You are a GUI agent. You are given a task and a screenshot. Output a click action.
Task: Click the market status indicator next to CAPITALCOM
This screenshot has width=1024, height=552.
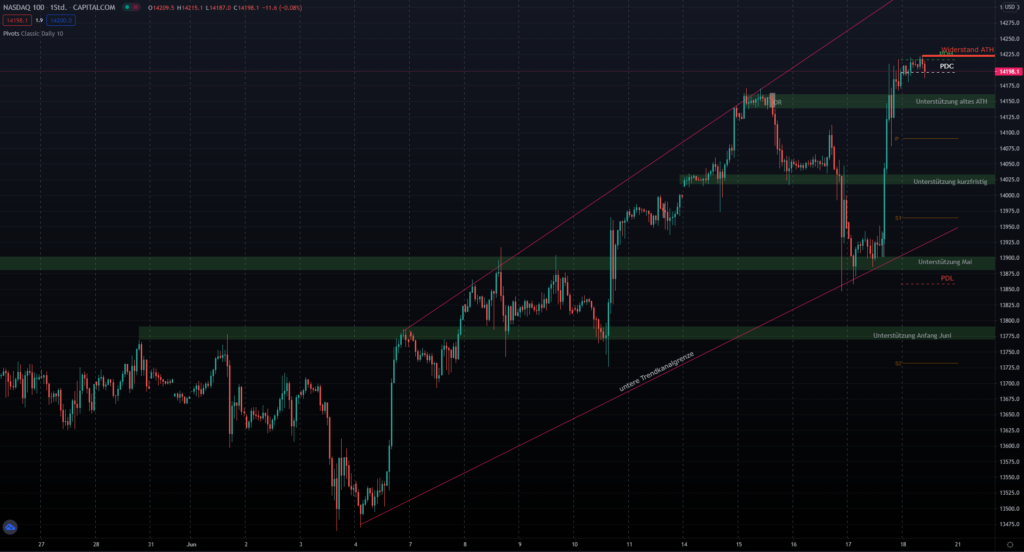point(128,8)
